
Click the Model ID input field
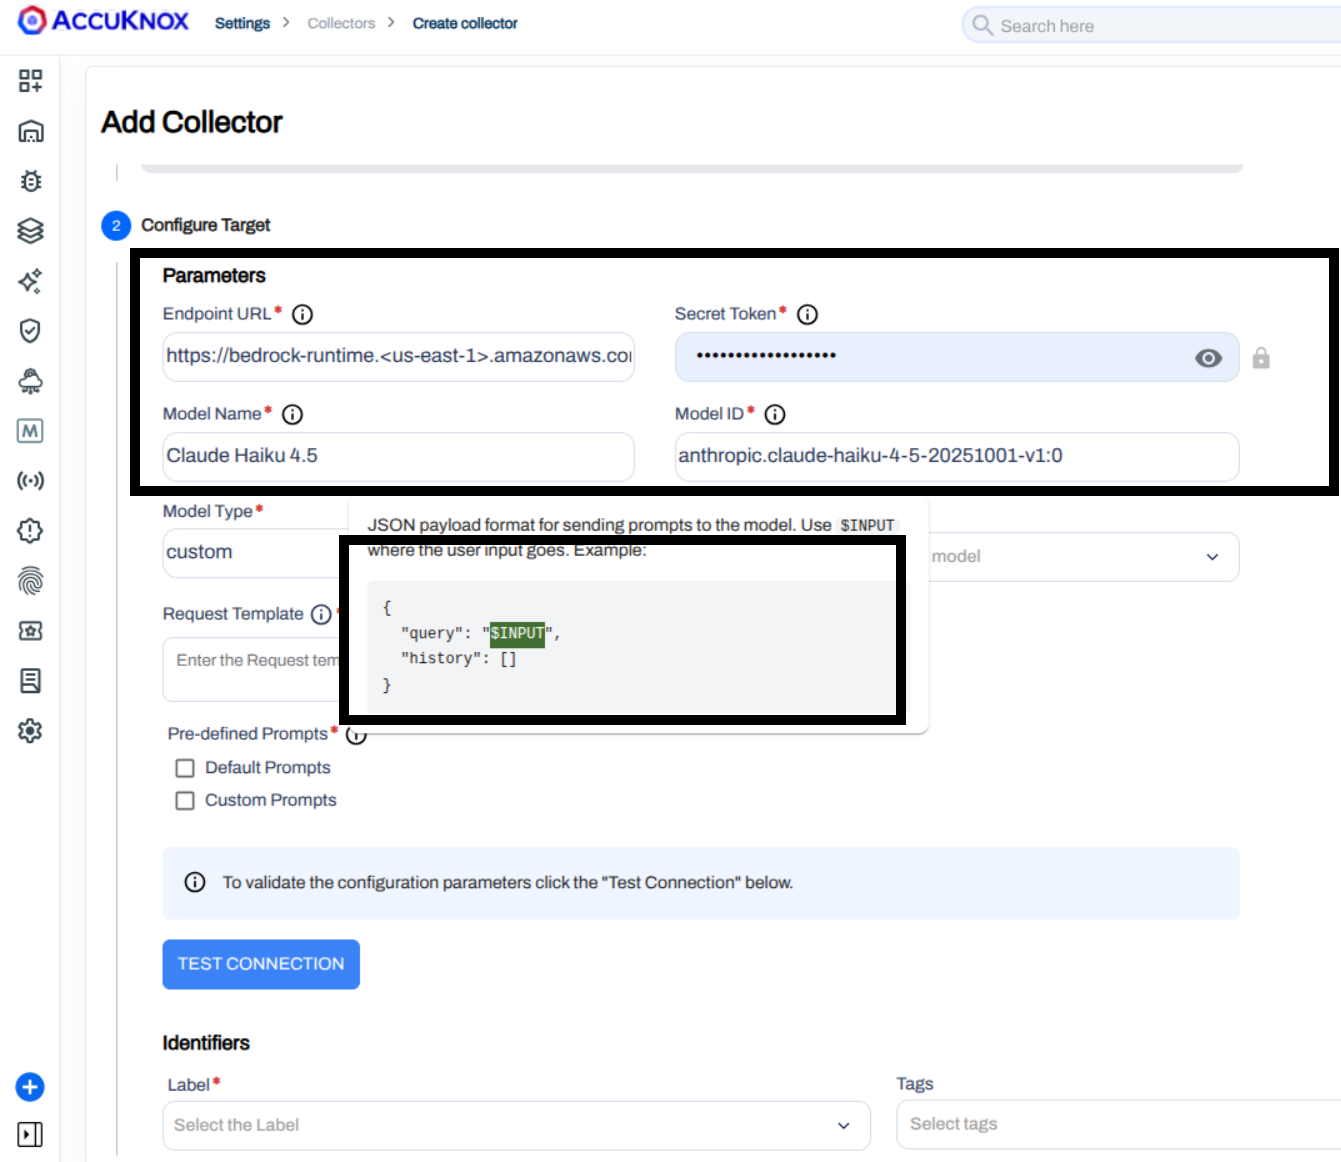(957, 457)
